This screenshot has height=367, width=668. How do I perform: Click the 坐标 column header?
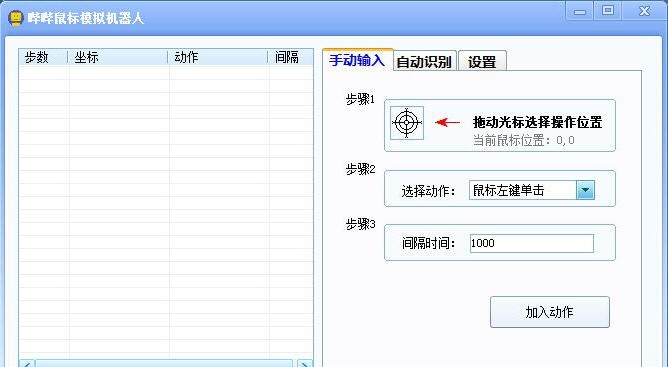pyautogui.click(x=118, y=57)
